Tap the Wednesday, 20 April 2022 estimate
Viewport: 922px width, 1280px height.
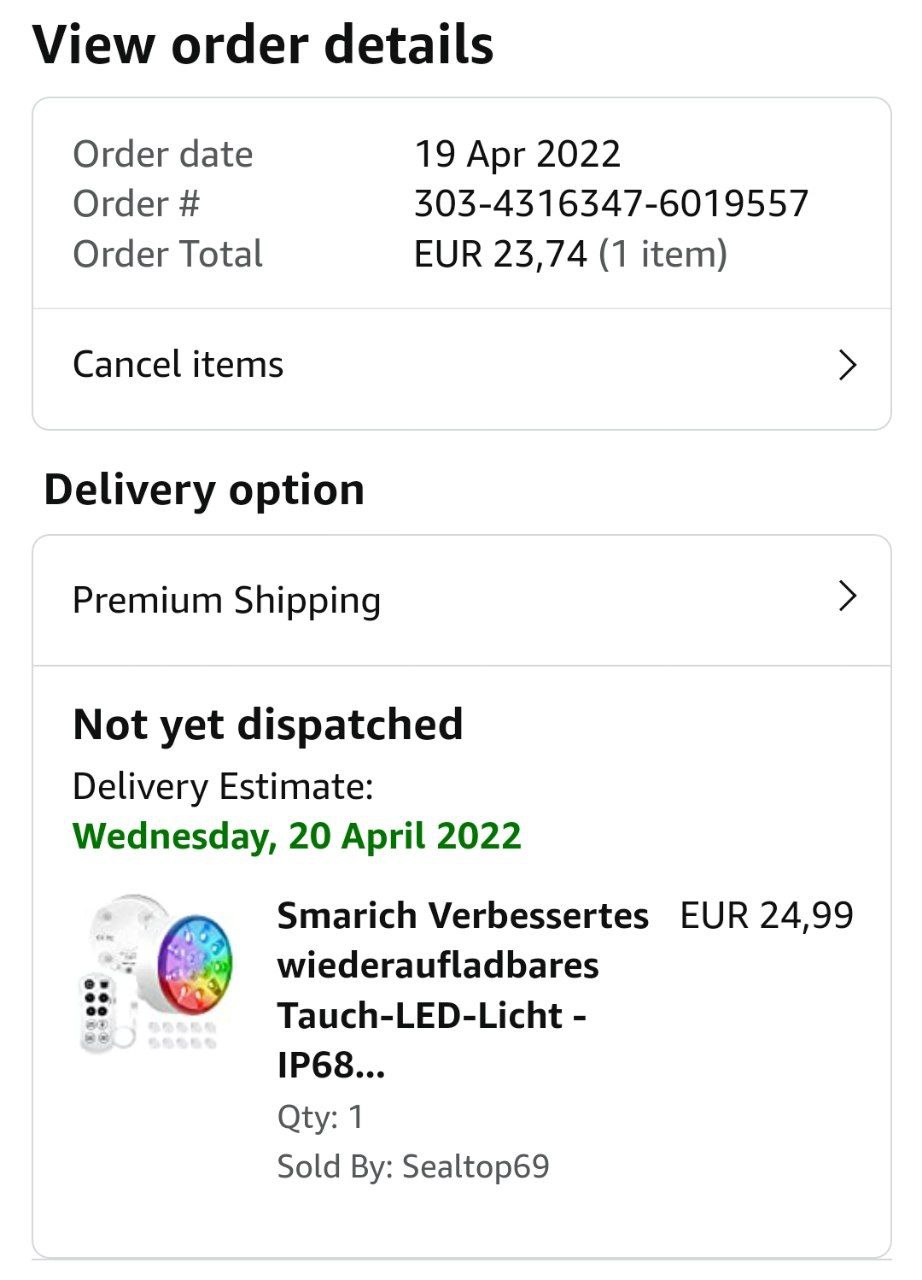[x=297, y=835]
